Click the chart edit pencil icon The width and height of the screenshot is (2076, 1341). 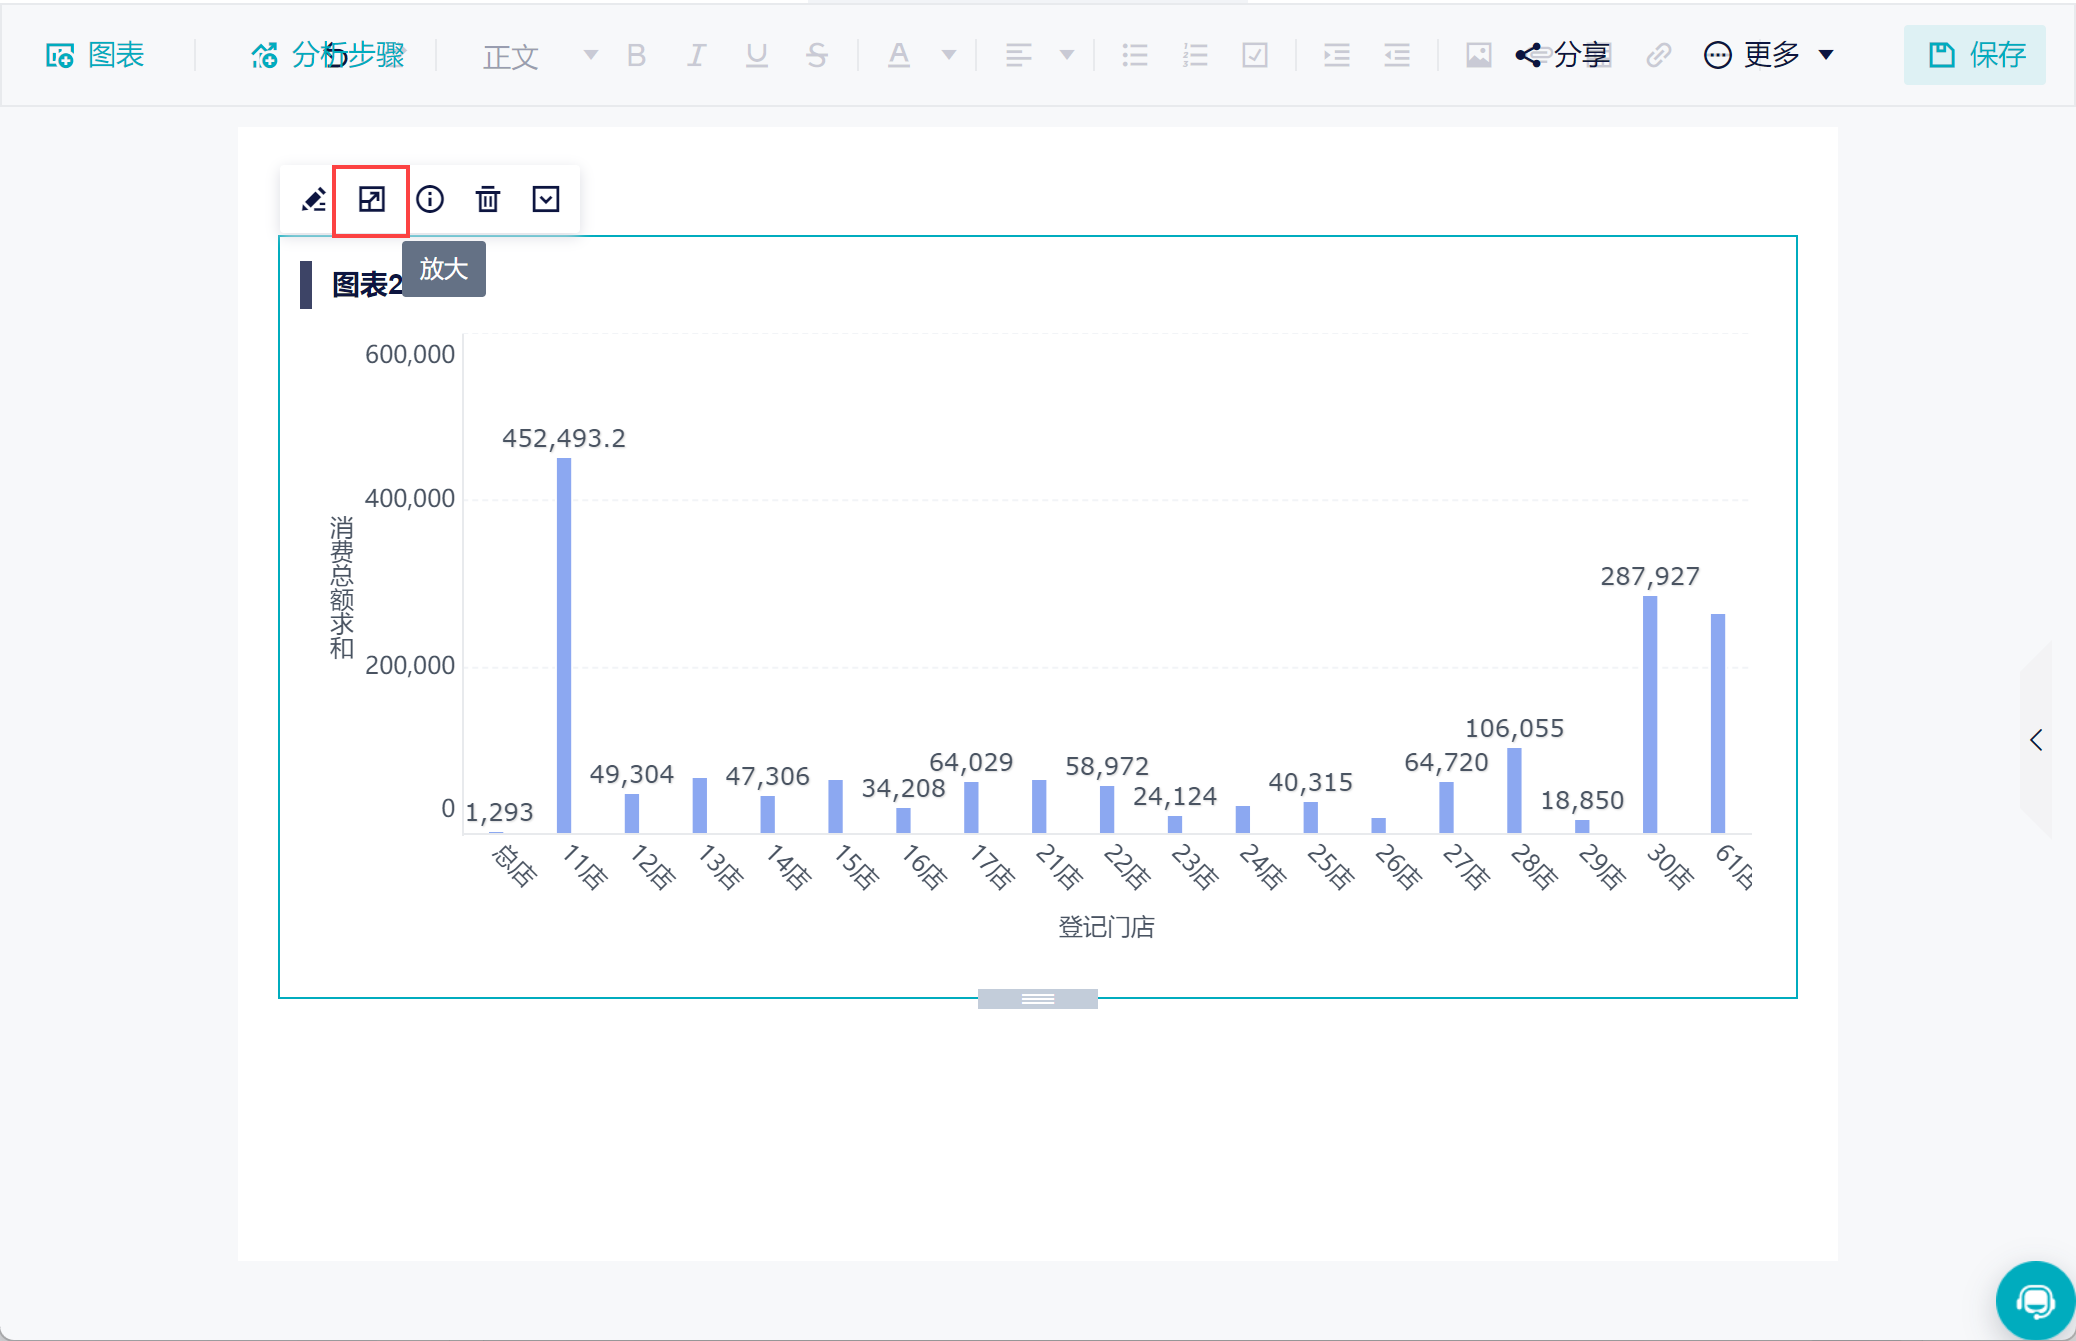coord(313,200)
